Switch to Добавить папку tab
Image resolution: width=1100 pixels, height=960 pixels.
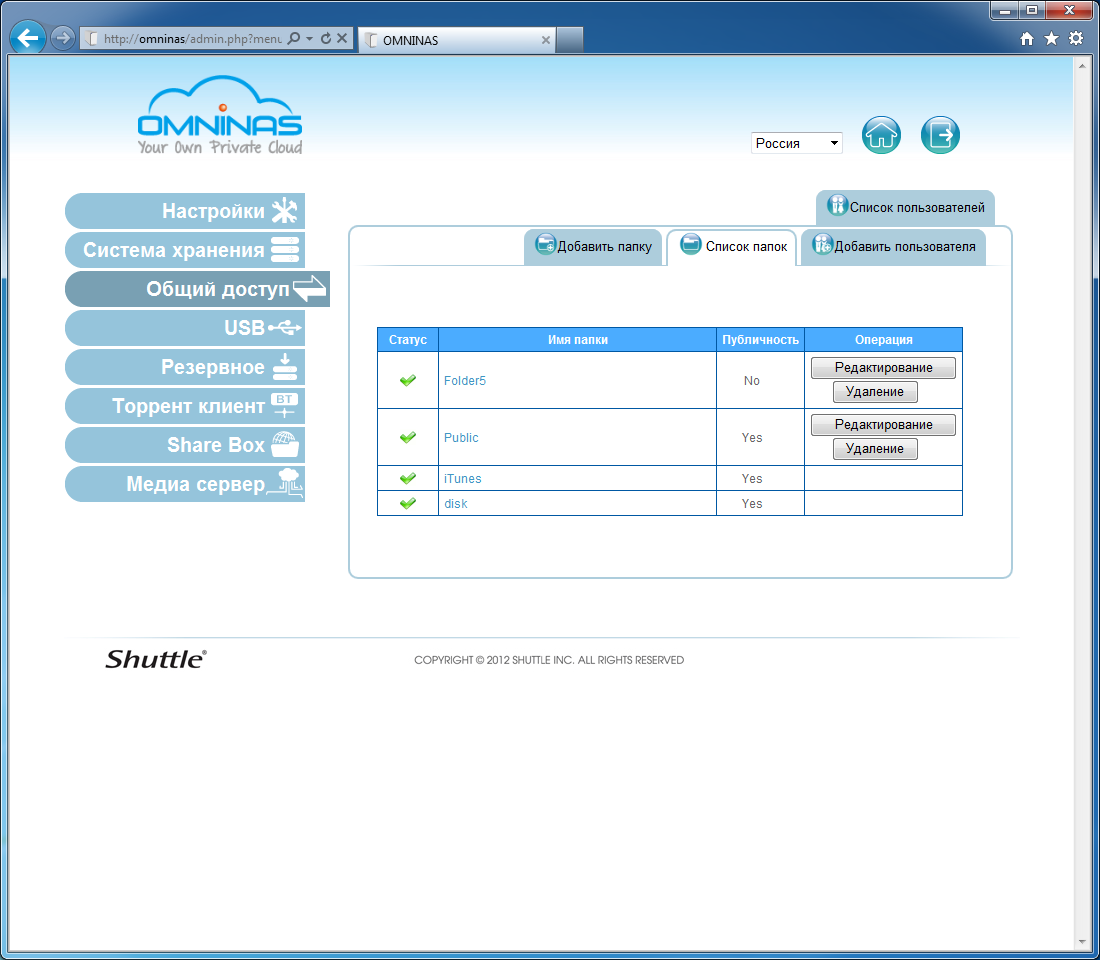coord(593,247)
